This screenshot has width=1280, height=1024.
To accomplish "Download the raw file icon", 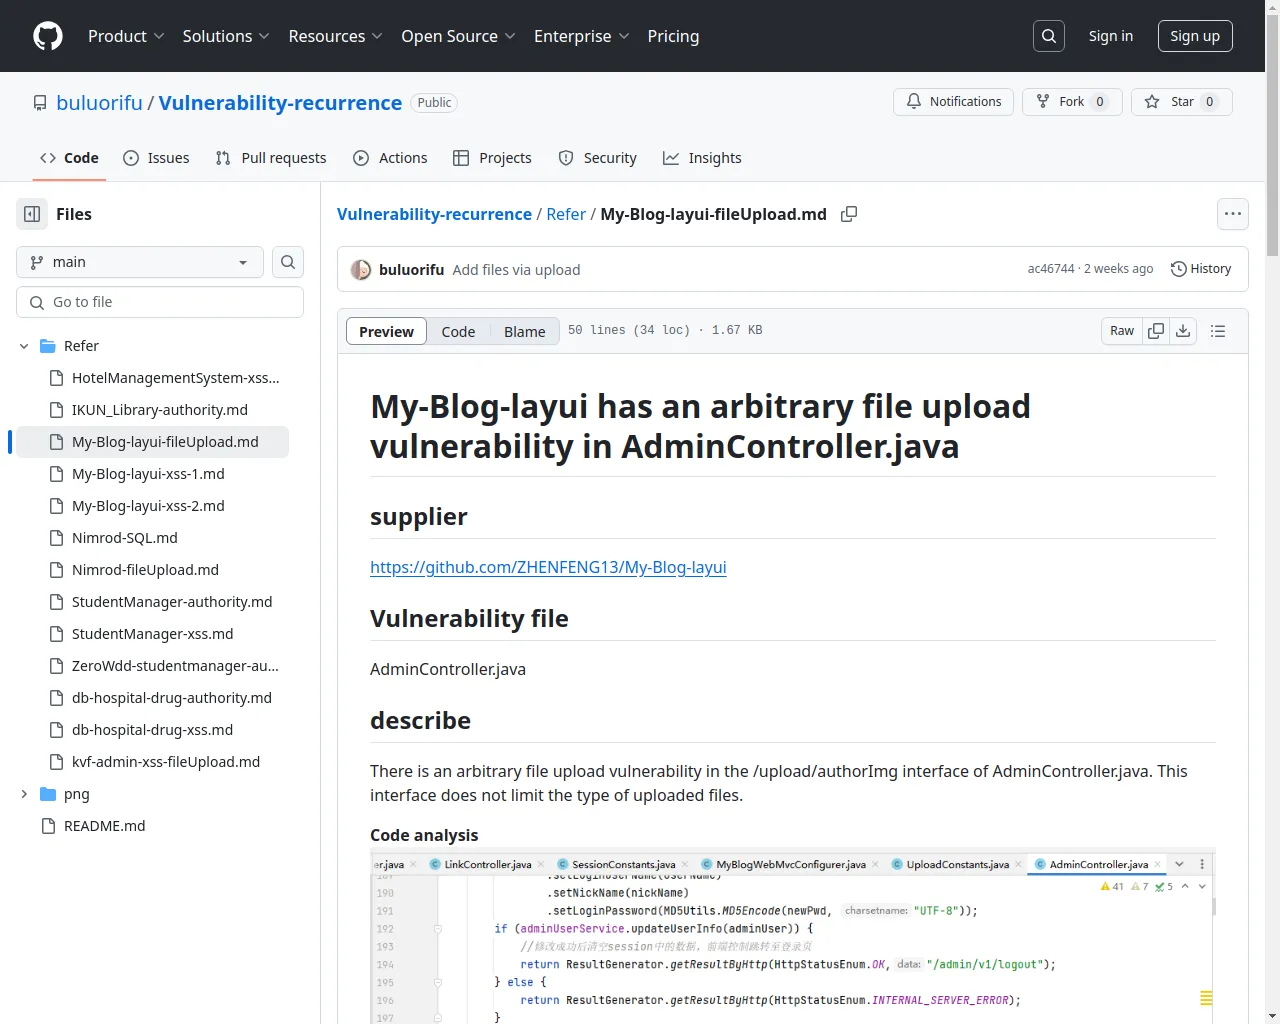I will coord(1183,331).
